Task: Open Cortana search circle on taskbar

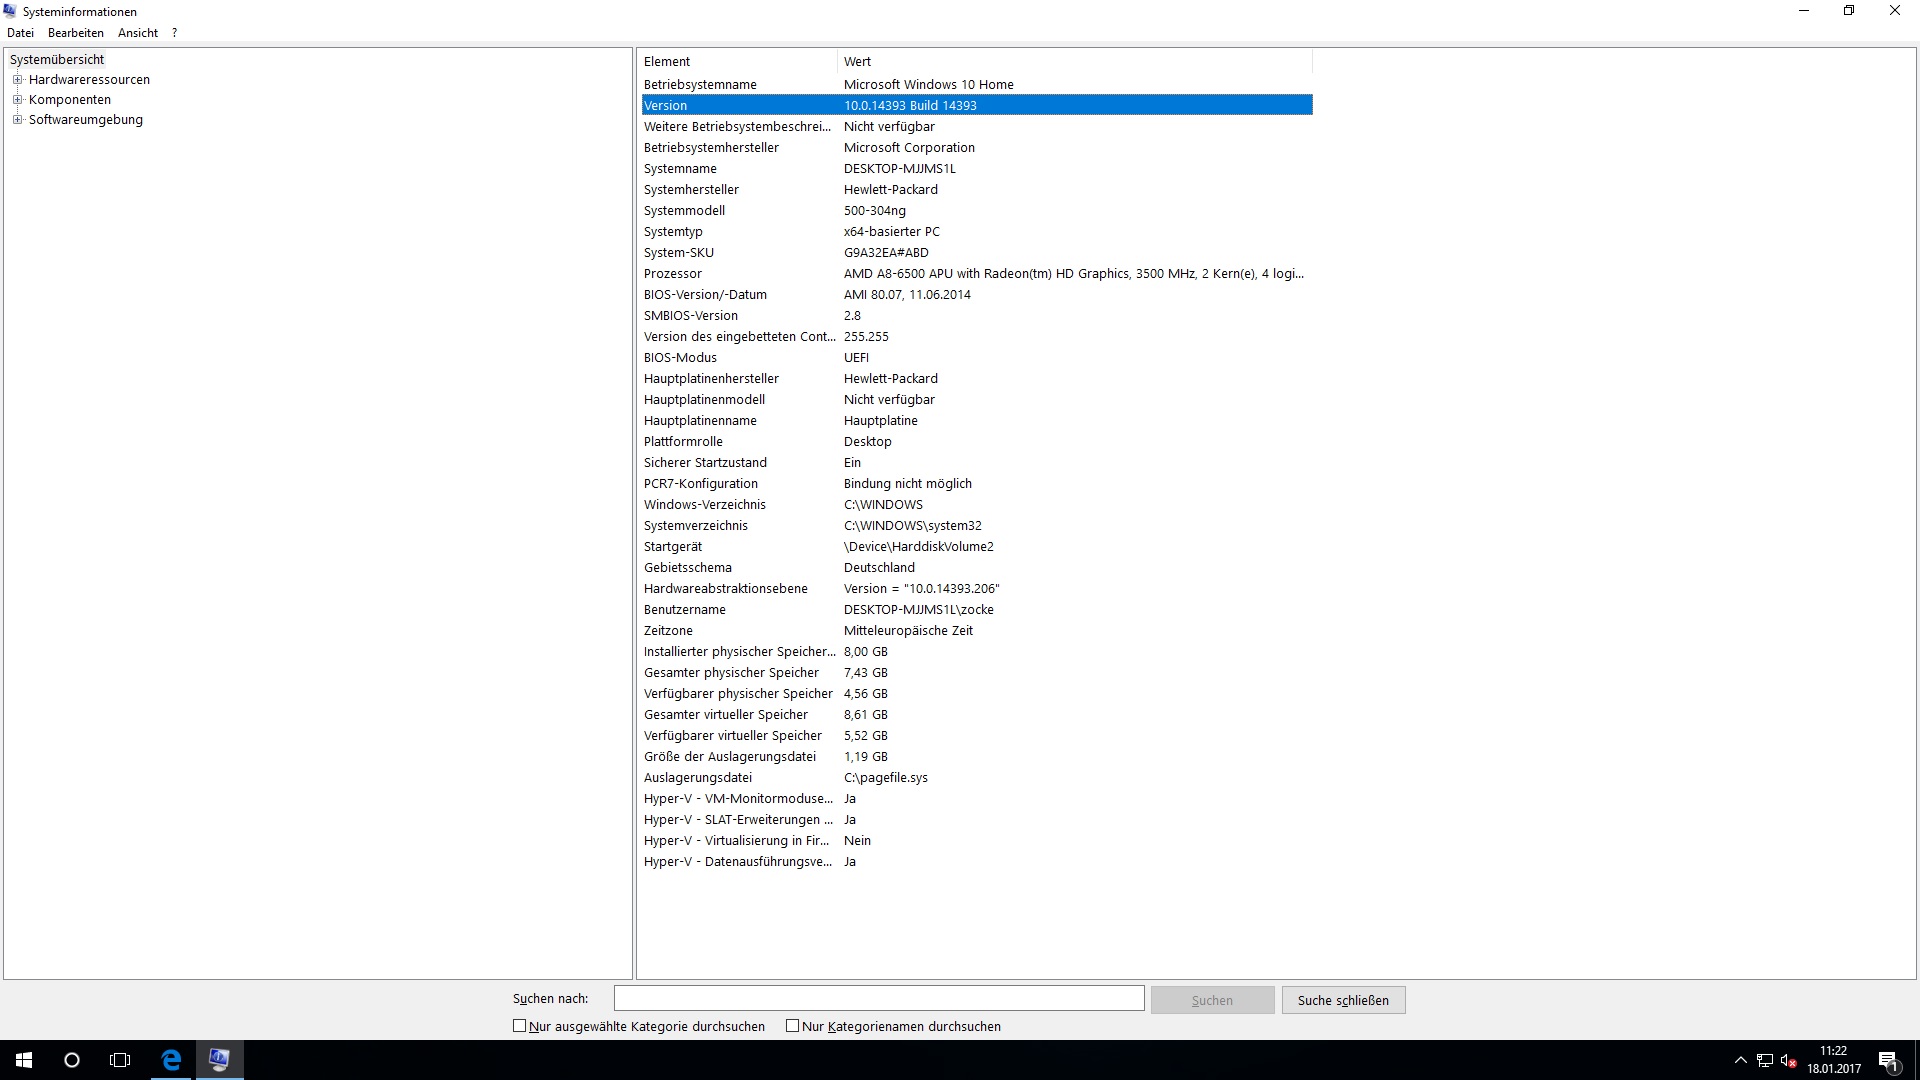Action: 72,1060
